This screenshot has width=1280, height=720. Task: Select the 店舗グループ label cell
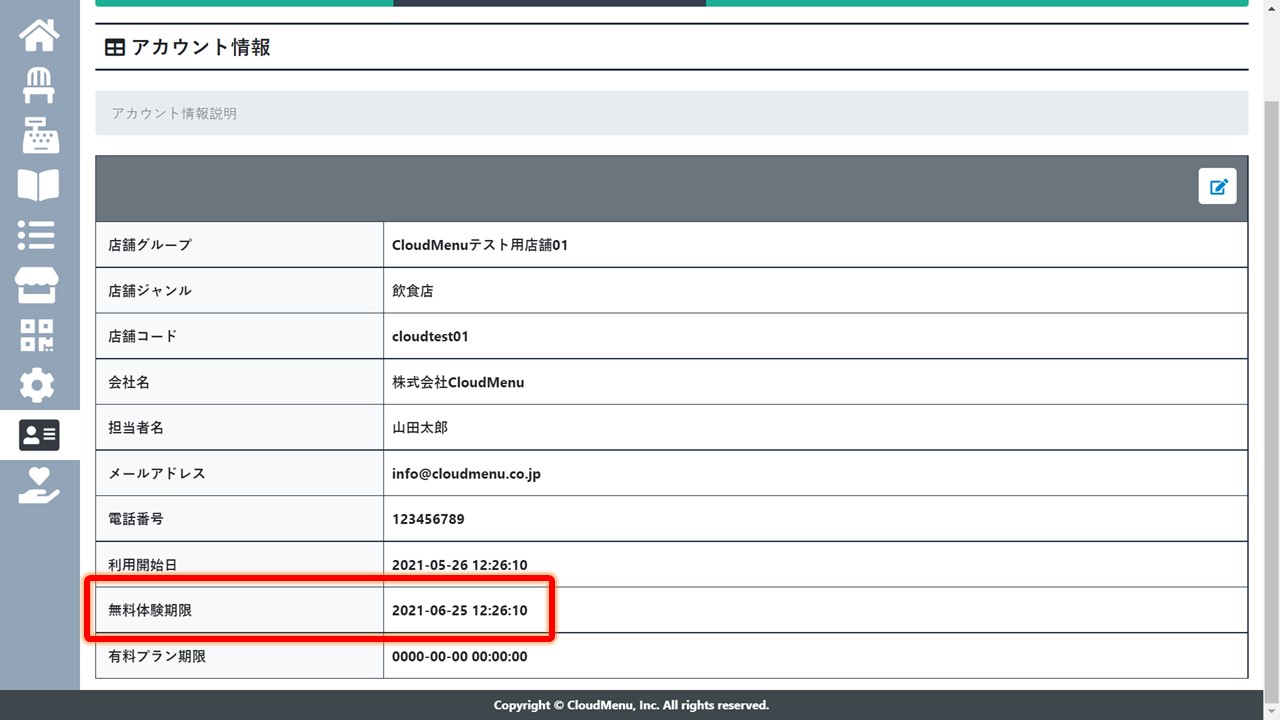click(240, 244)
